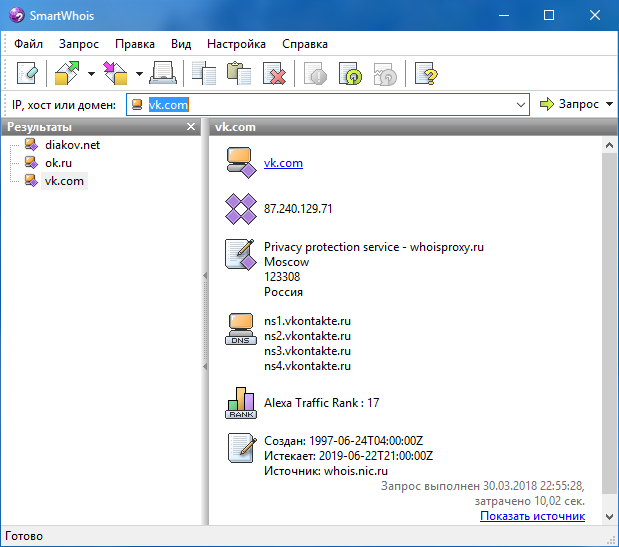Close the Результаты panel
The width and height of the screenshot is (619, 547).
pyautogui.click(x=191, y=127)
